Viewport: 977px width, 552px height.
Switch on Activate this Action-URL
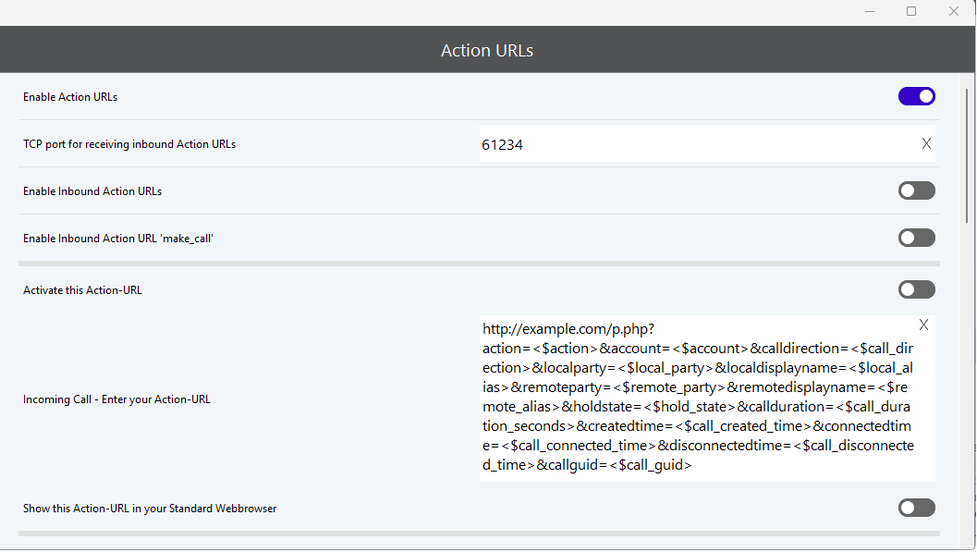(x=917, y=290)
